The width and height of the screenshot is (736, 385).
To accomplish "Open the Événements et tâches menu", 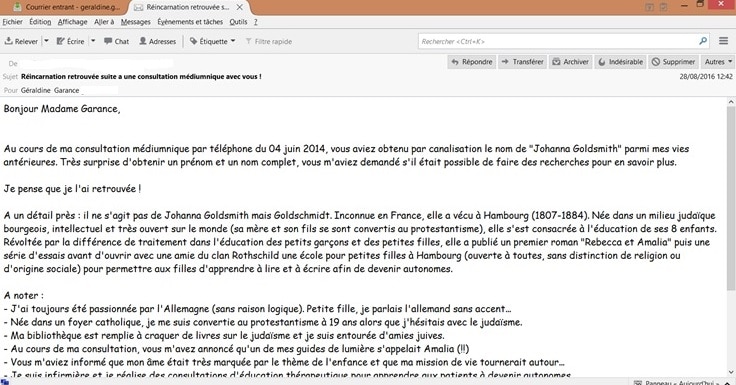I will pos(190,22).
